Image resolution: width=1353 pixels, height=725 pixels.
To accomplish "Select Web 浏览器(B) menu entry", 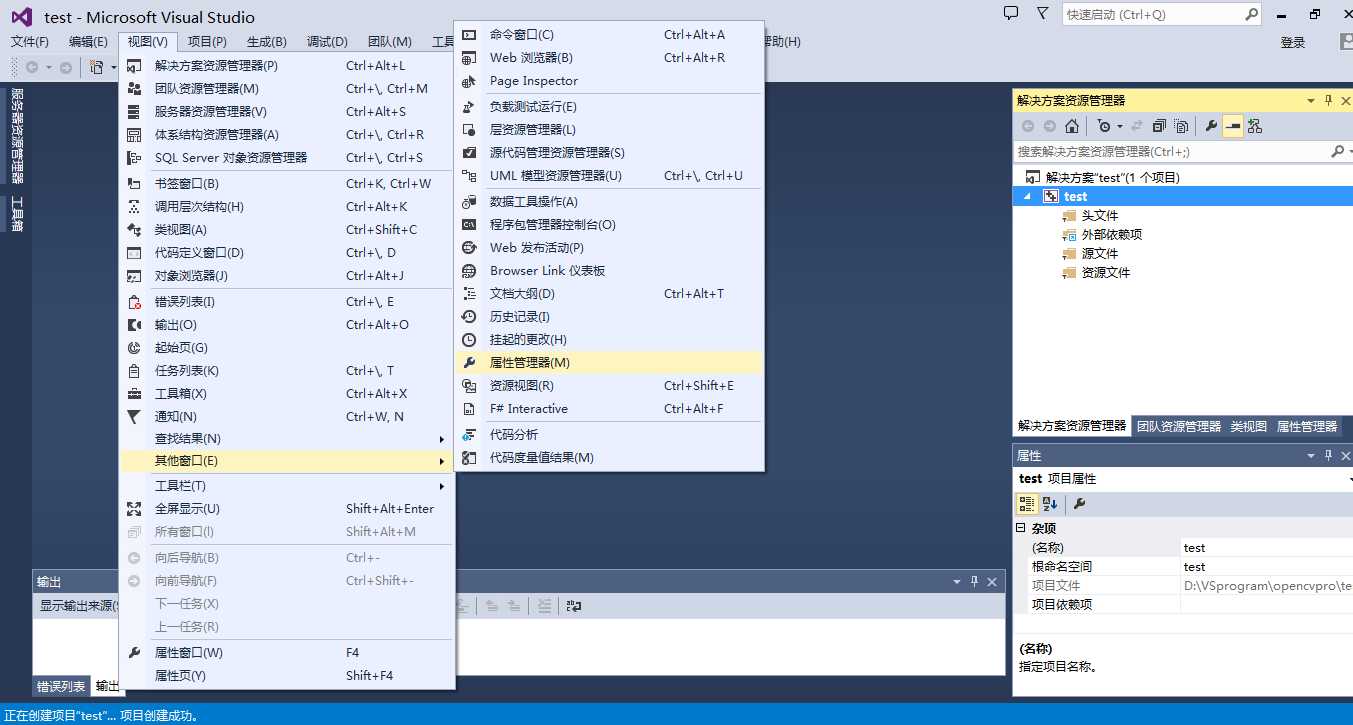I will click(609, 58).
